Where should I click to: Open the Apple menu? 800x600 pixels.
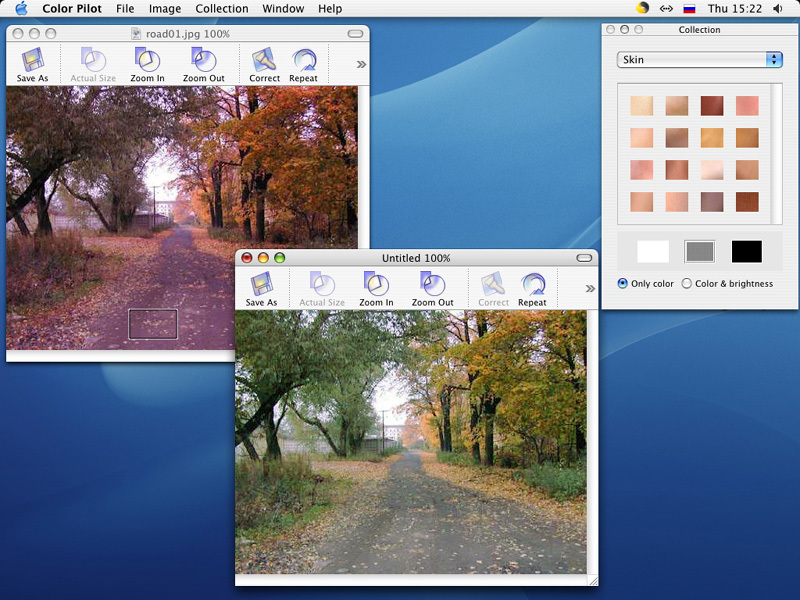click(x=21, y=8)
